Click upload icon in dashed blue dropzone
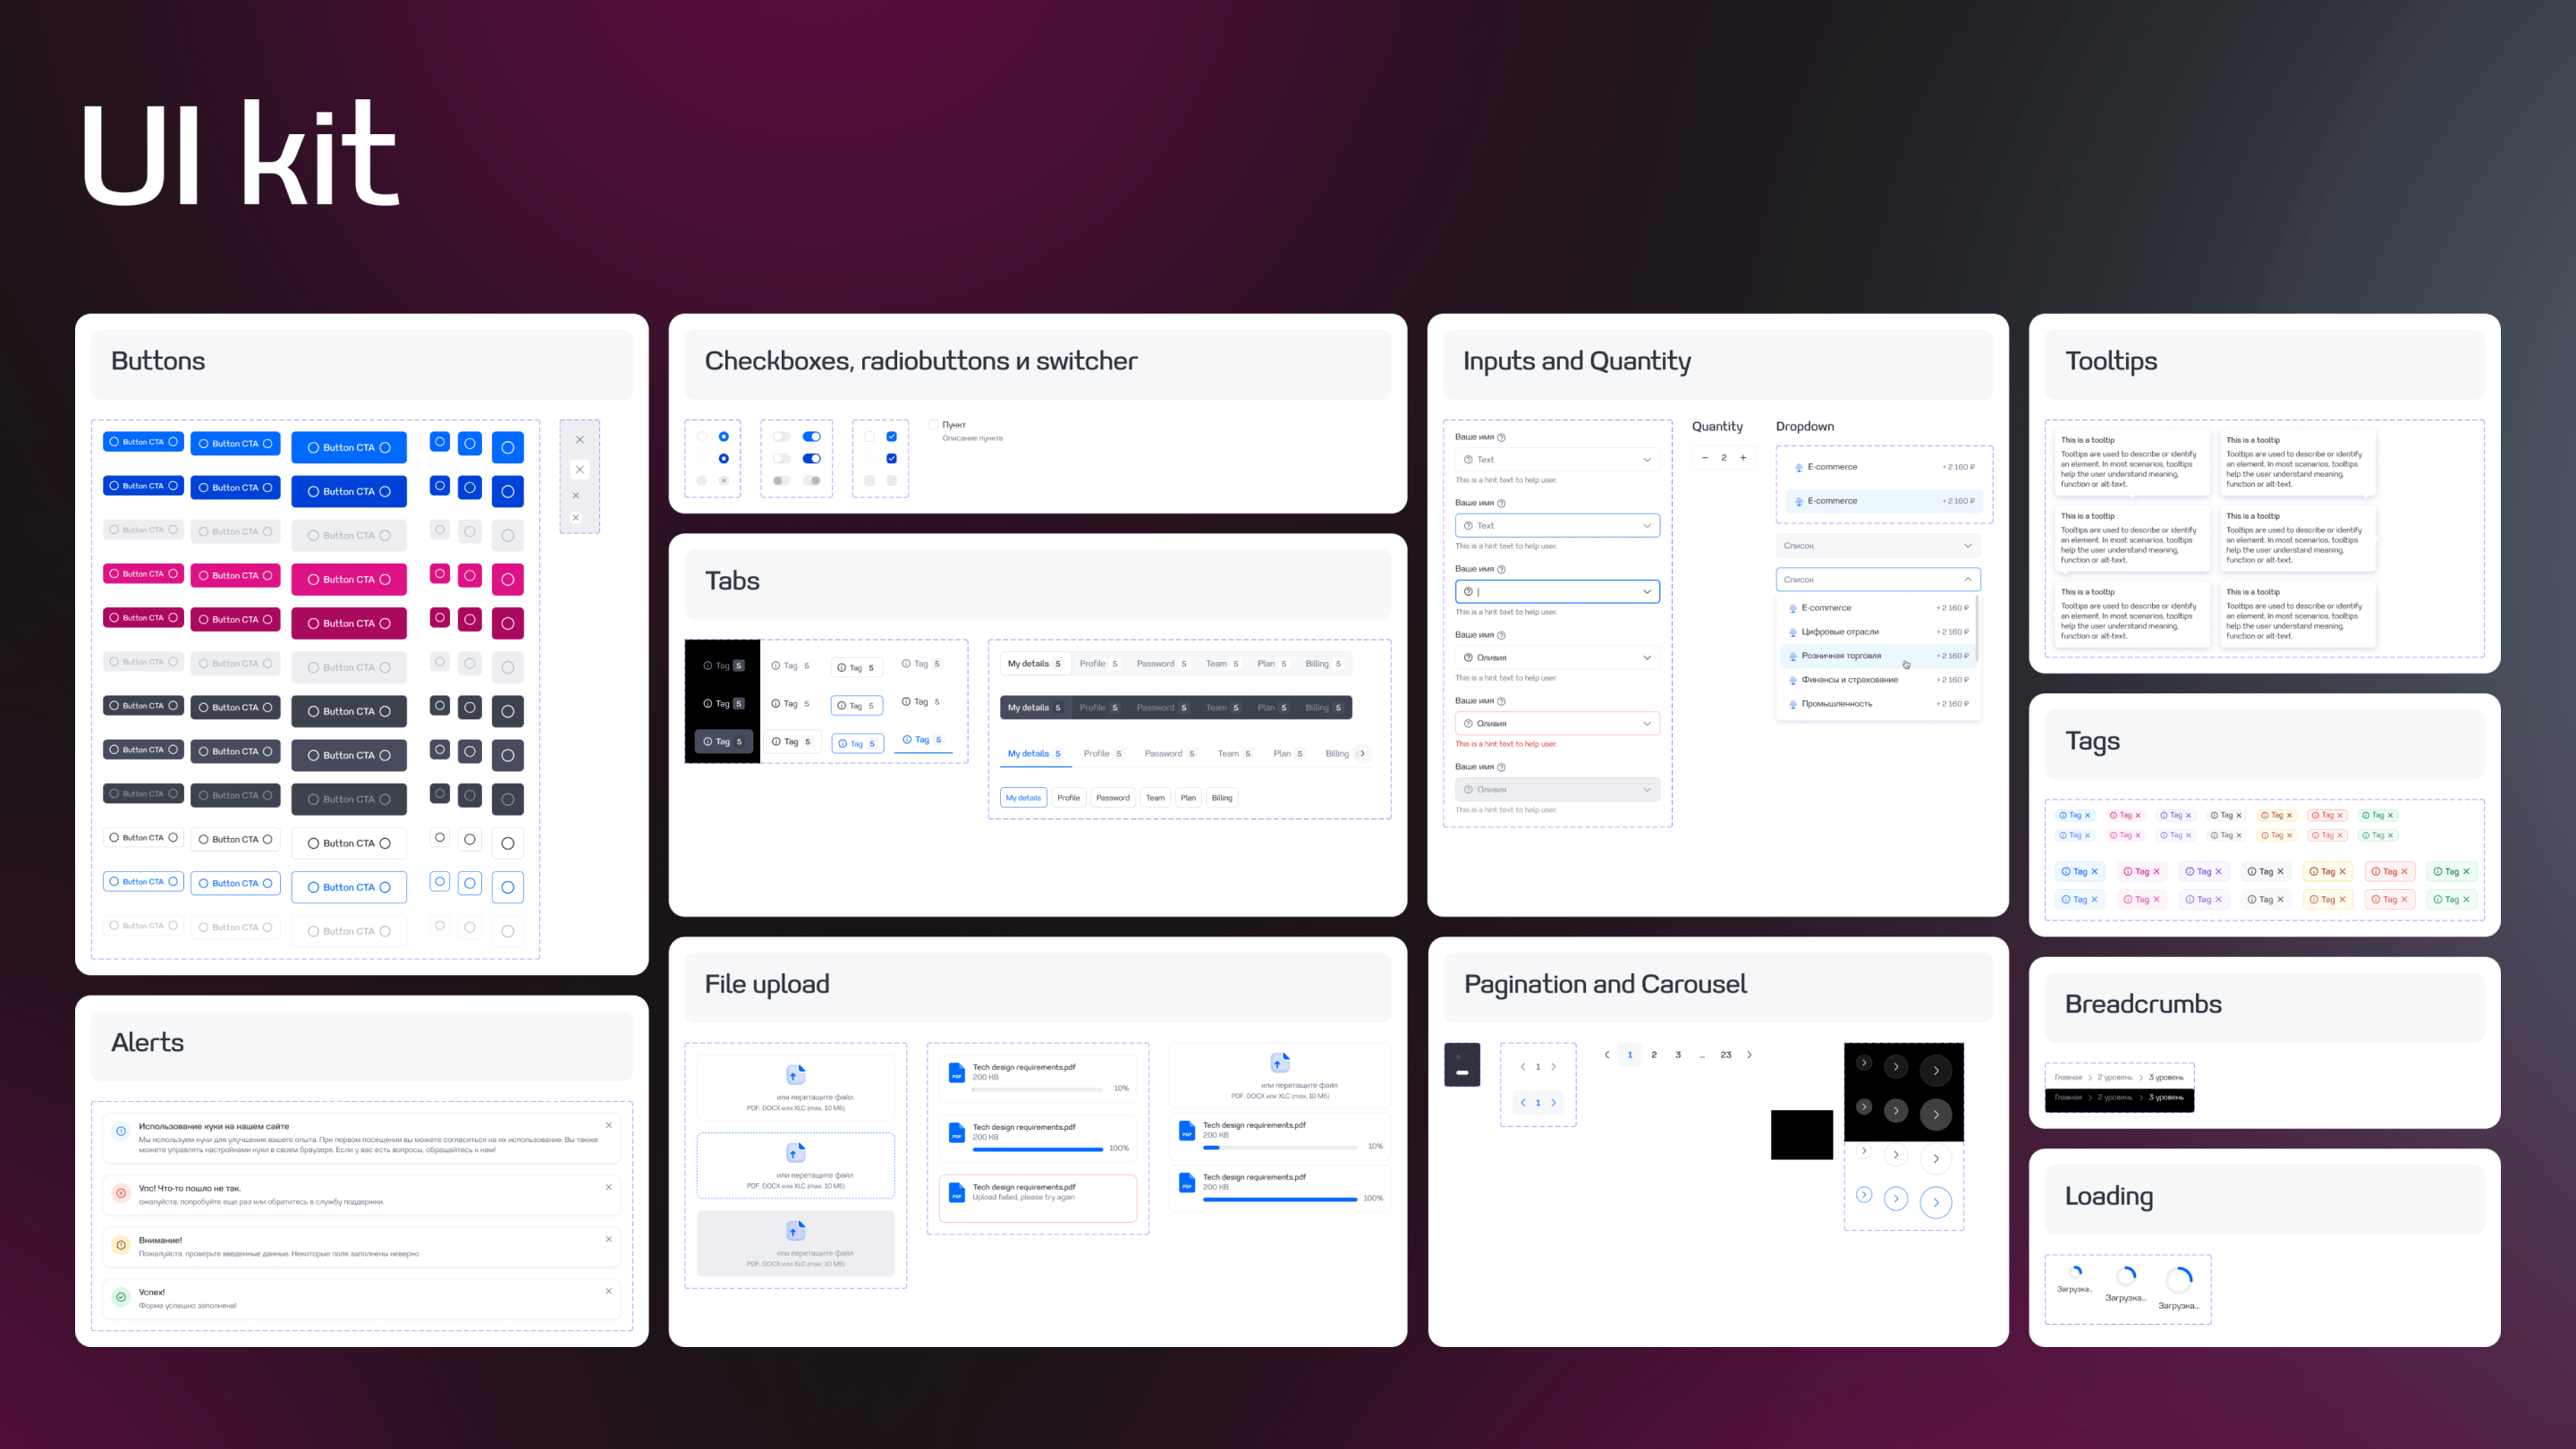2576x1449 pixels. 795,1153
